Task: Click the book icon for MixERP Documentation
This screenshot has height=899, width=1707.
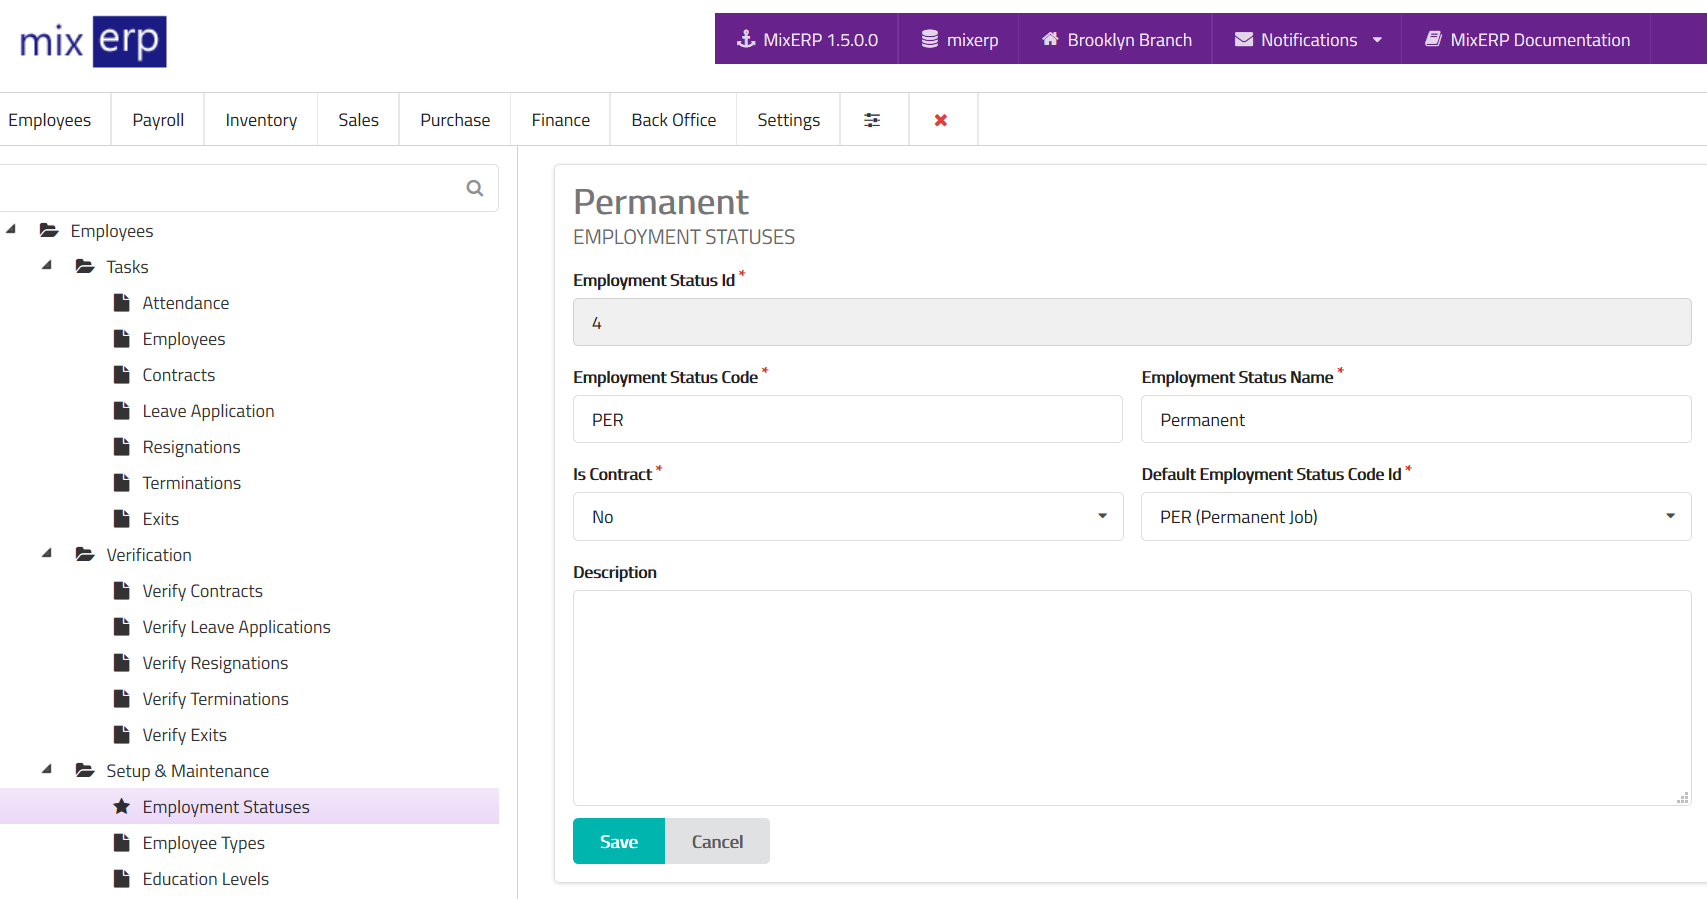Action: 1433,39
